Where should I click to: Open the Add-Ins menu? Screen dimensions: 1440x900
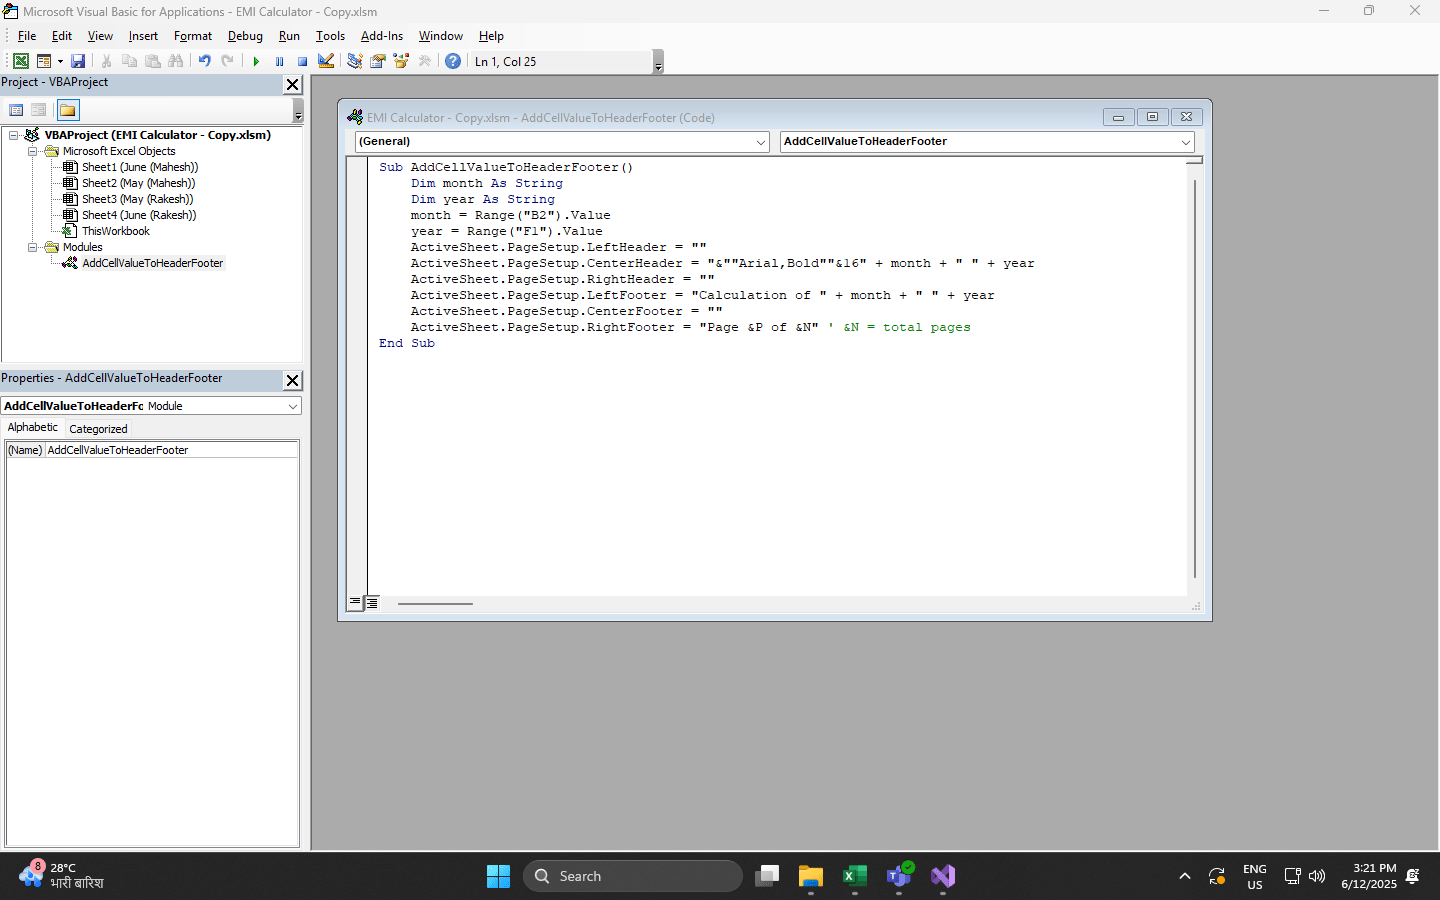point(382,36)
